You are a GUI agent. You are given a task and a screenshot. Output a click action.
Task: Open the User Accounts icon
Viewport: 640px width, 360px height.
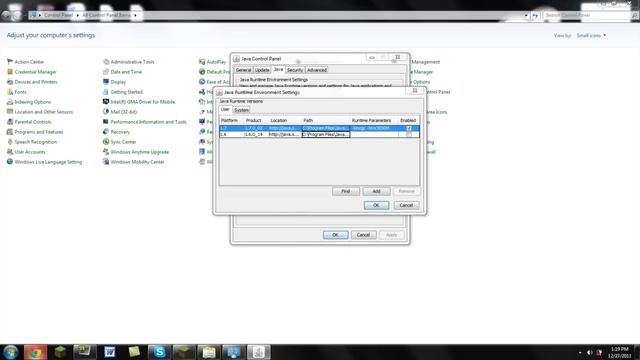pyautogui.click(x=10, y=152)
